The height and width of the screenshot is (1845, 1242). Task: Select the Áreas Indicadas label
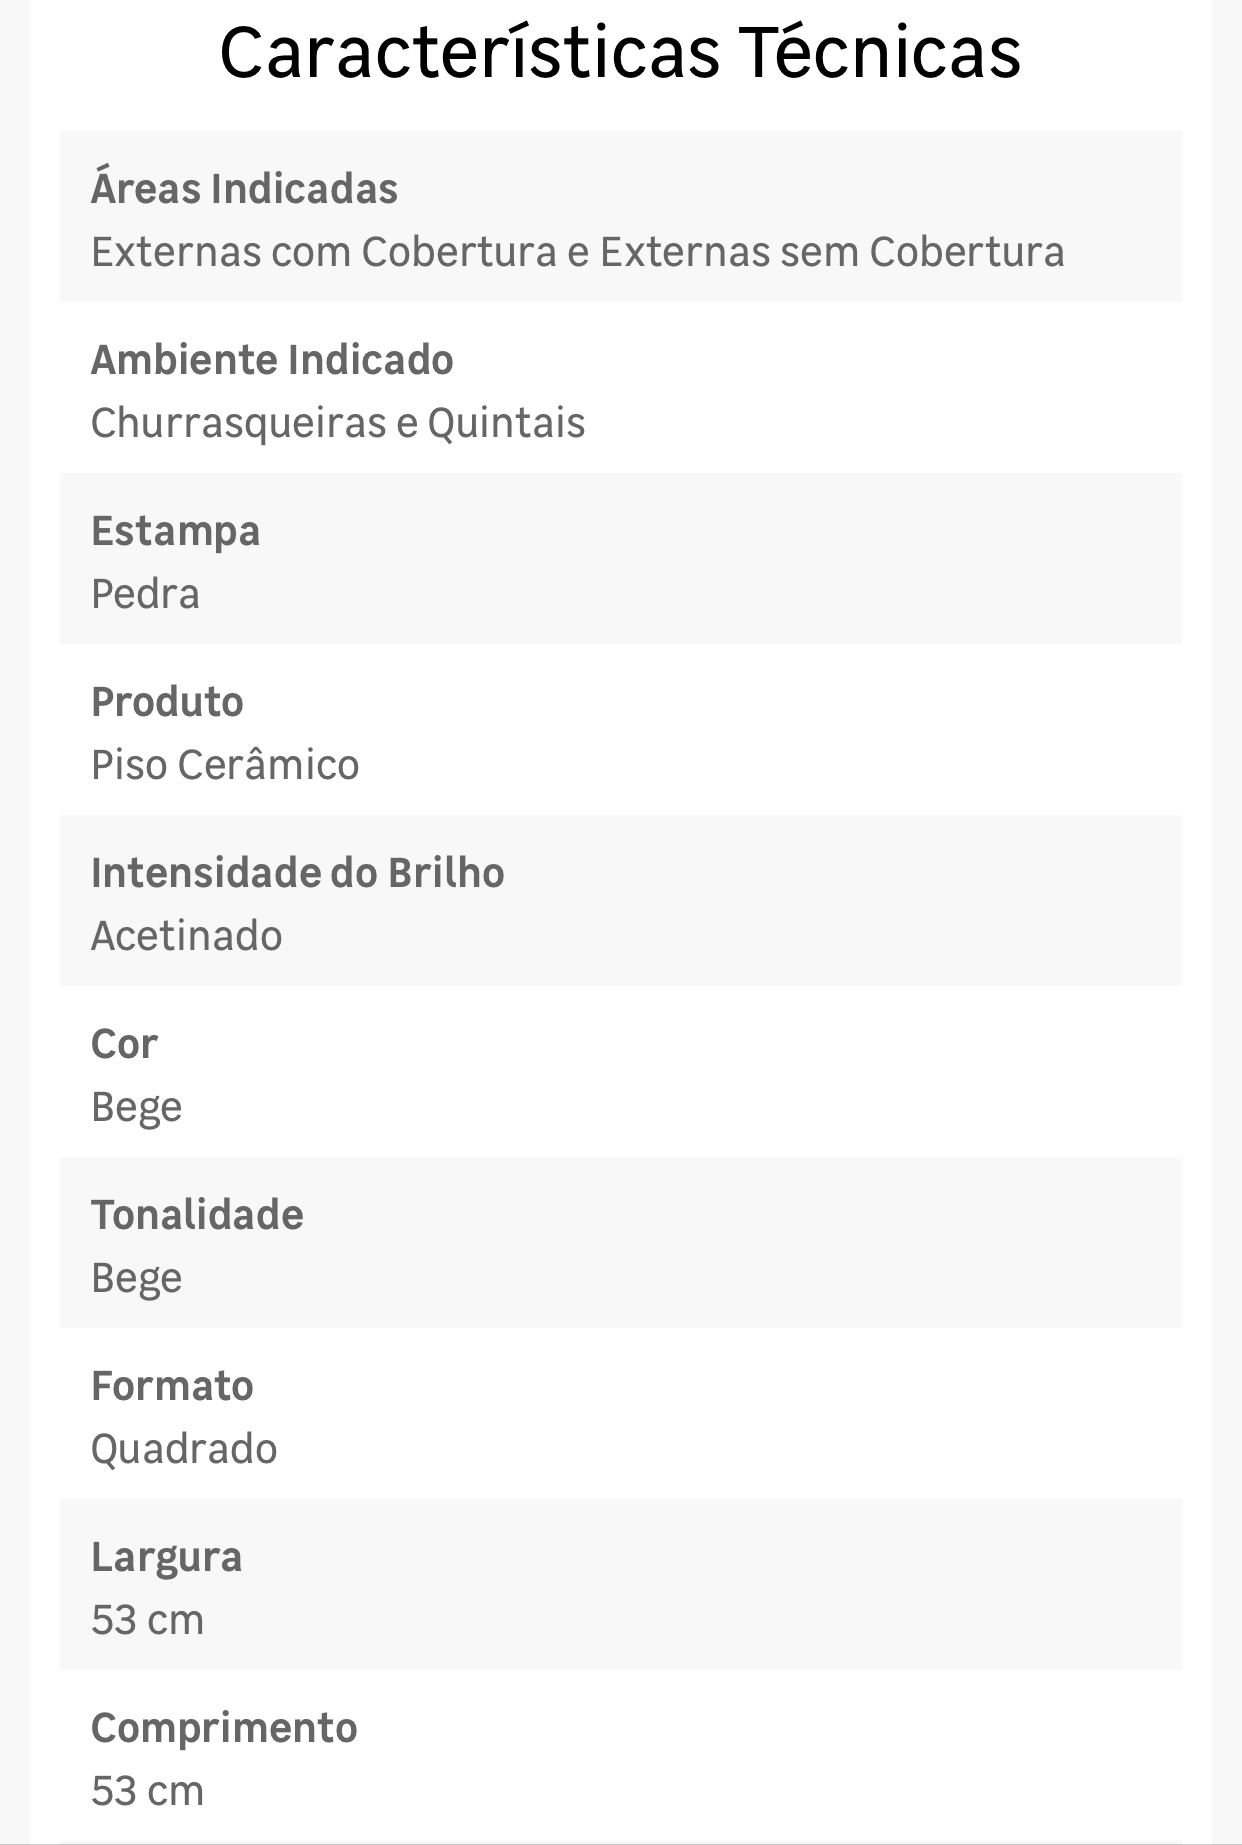point(244,189)
